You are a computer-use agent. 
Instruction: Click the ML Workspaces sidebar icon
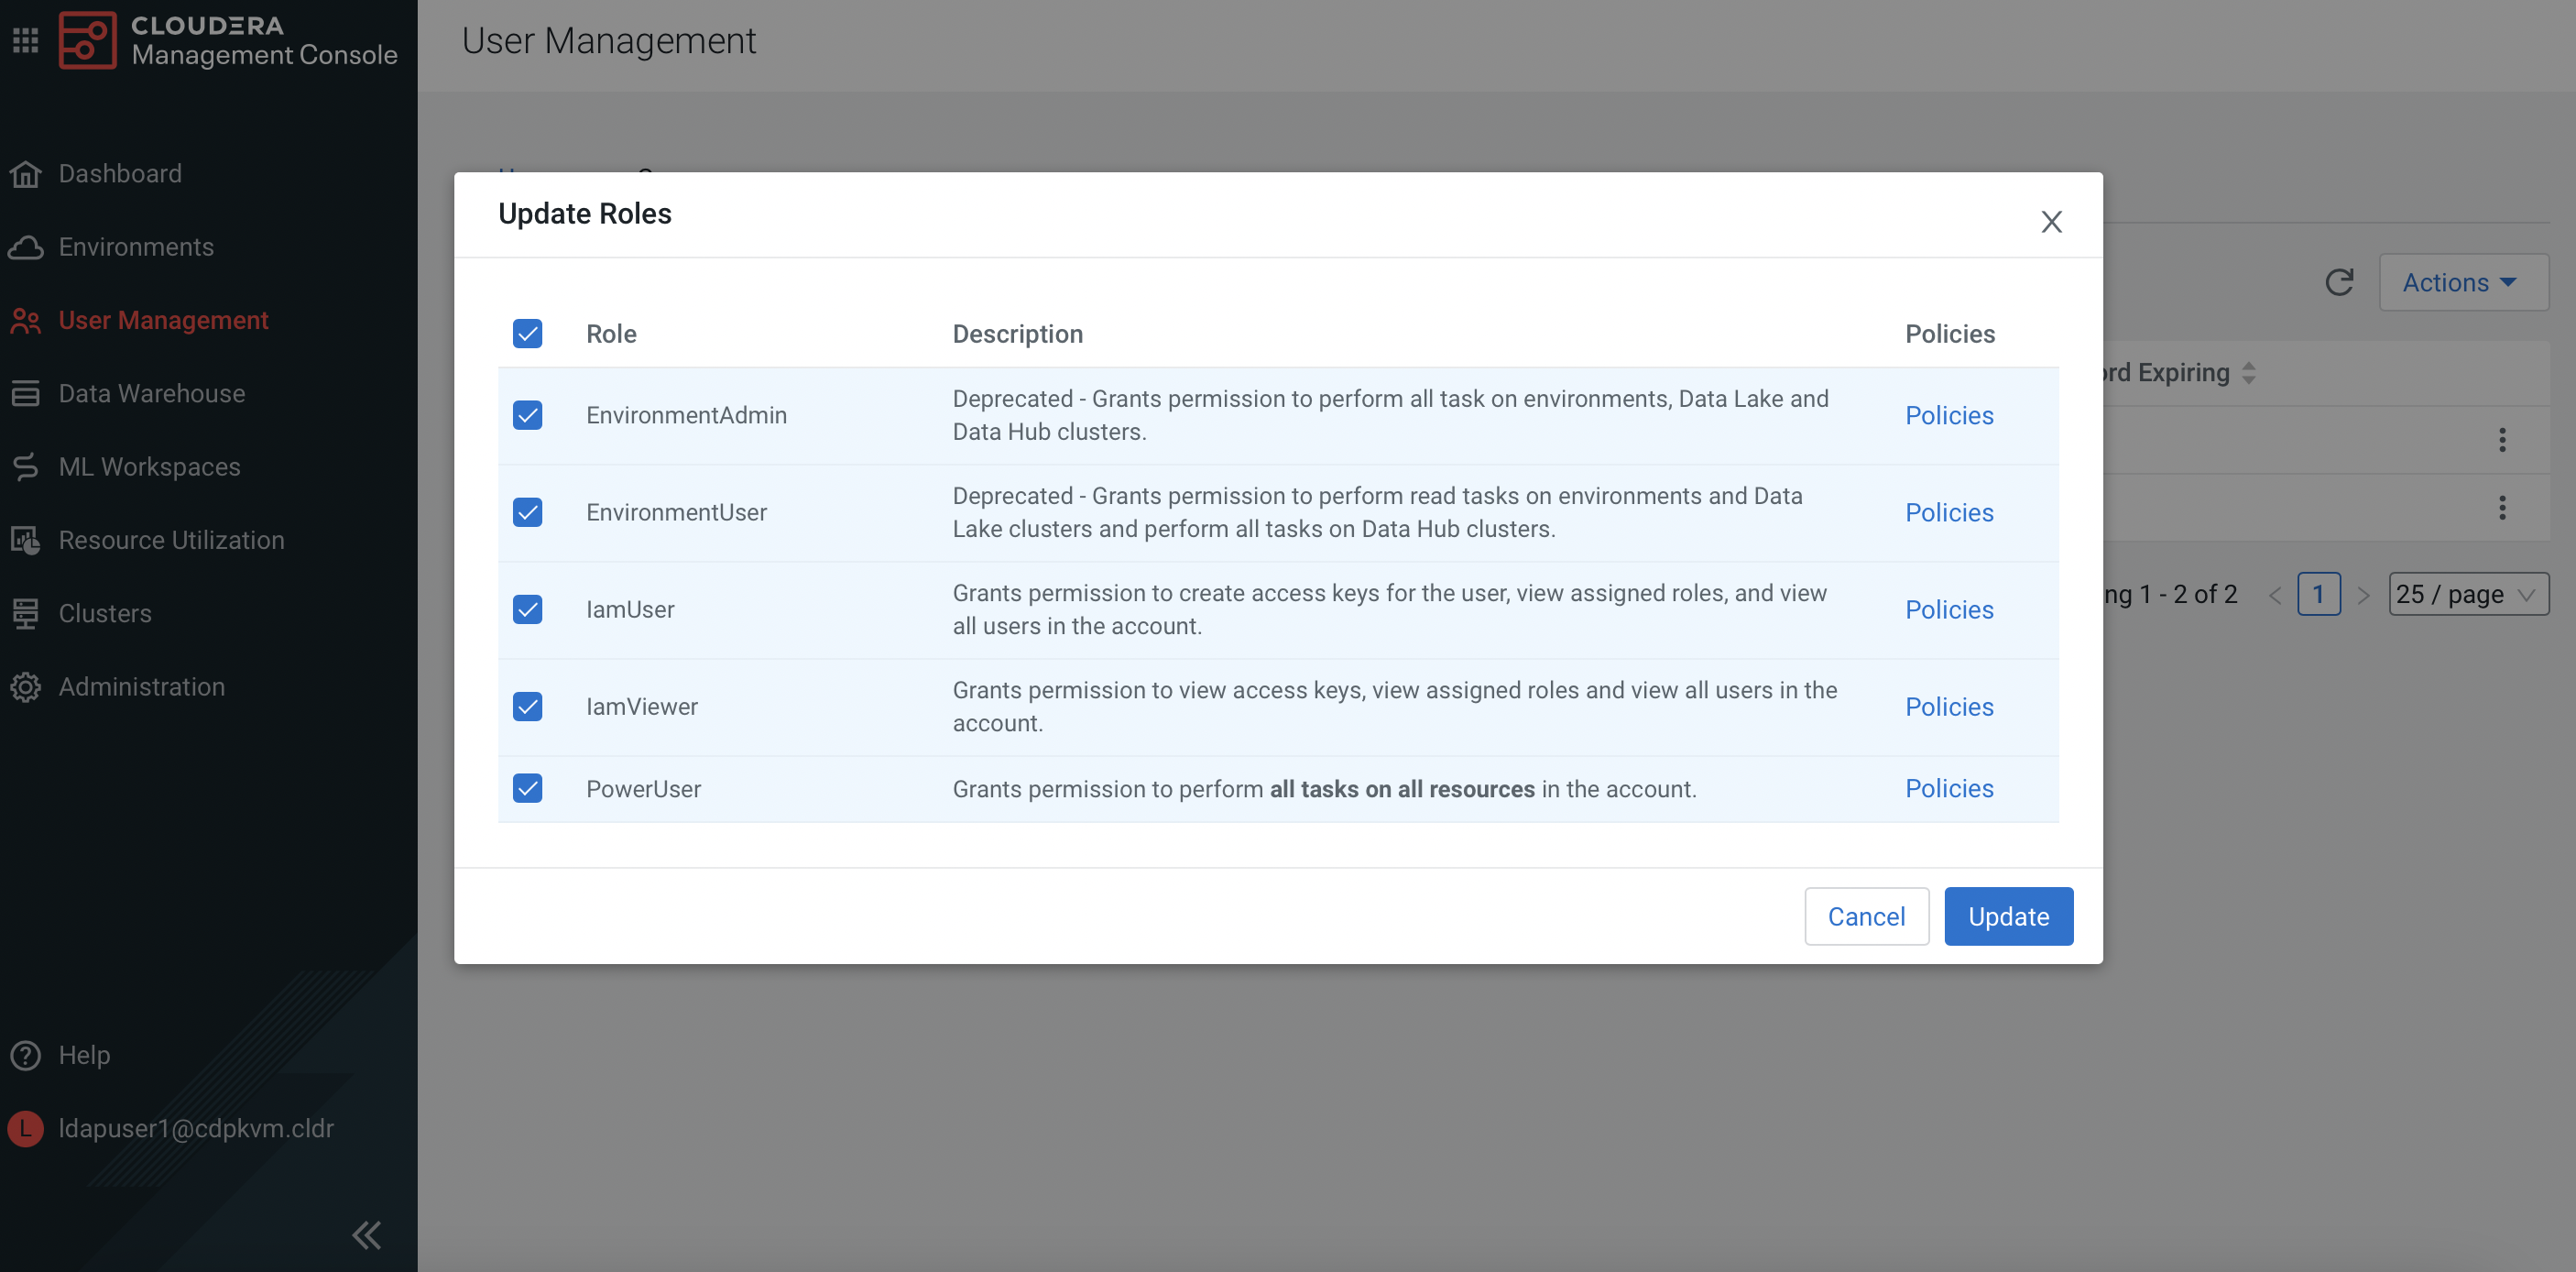25,467
